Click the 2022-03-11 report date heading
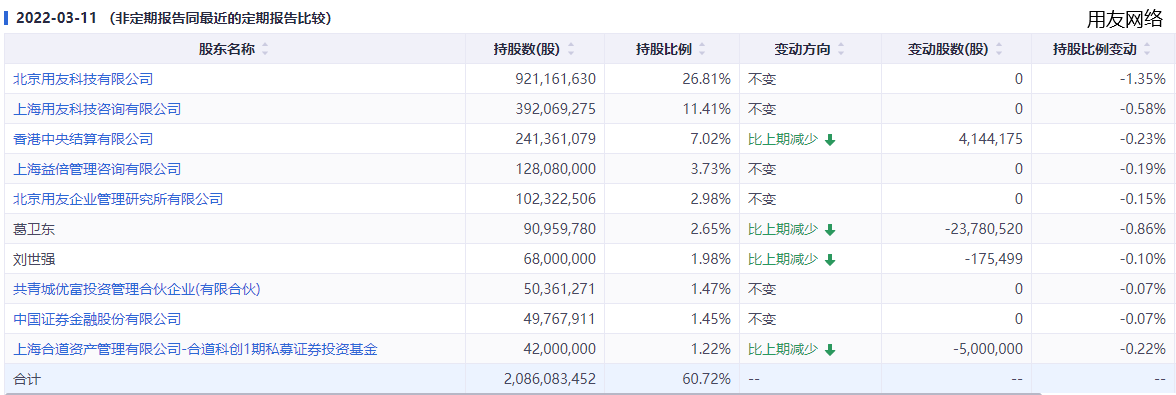 point(57,19)
